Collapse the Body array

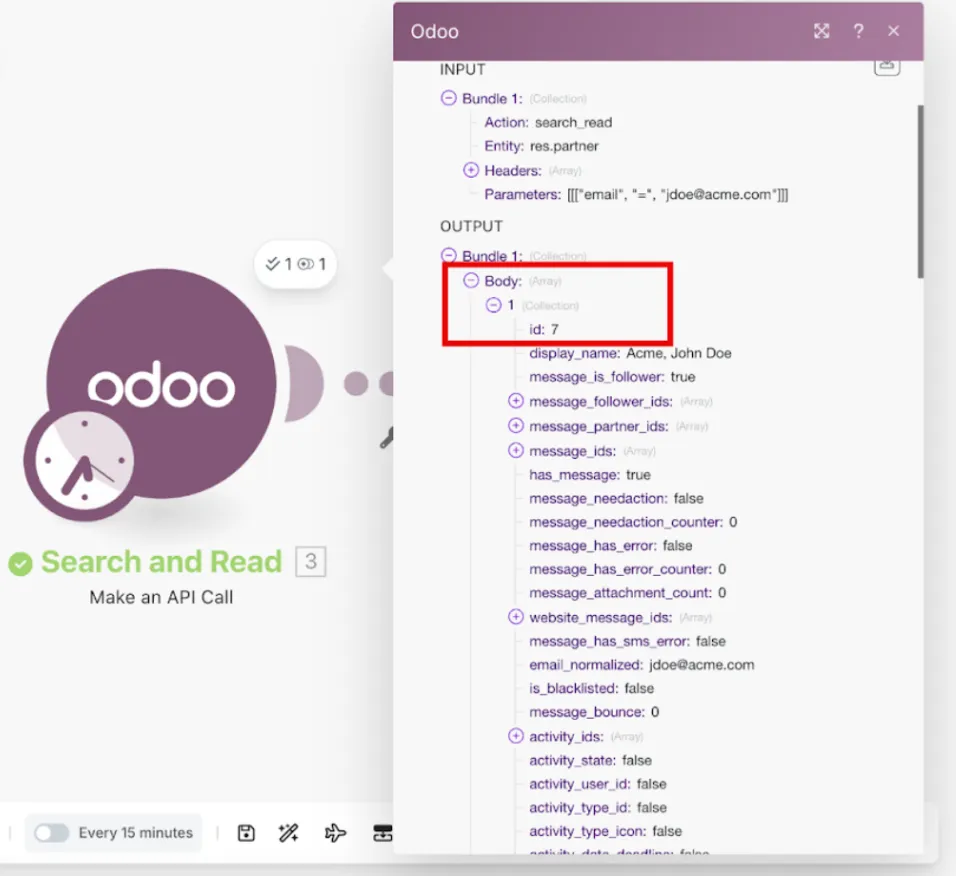point(471,280)
